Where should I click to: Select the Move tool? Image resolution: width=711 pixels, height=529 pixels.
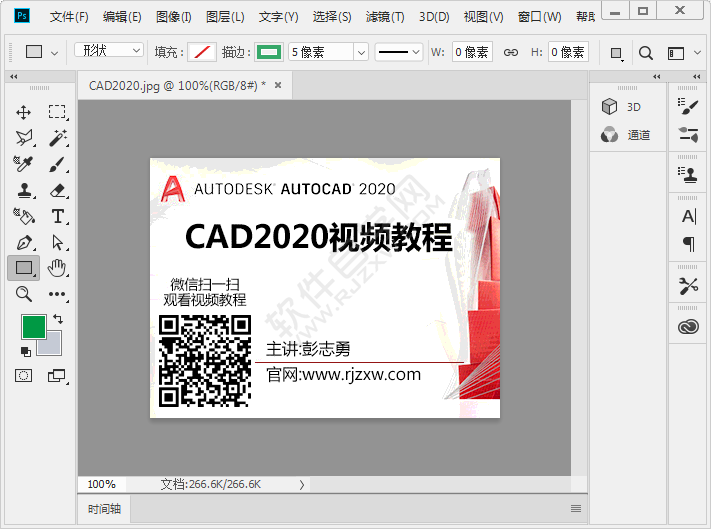[24, 112]
